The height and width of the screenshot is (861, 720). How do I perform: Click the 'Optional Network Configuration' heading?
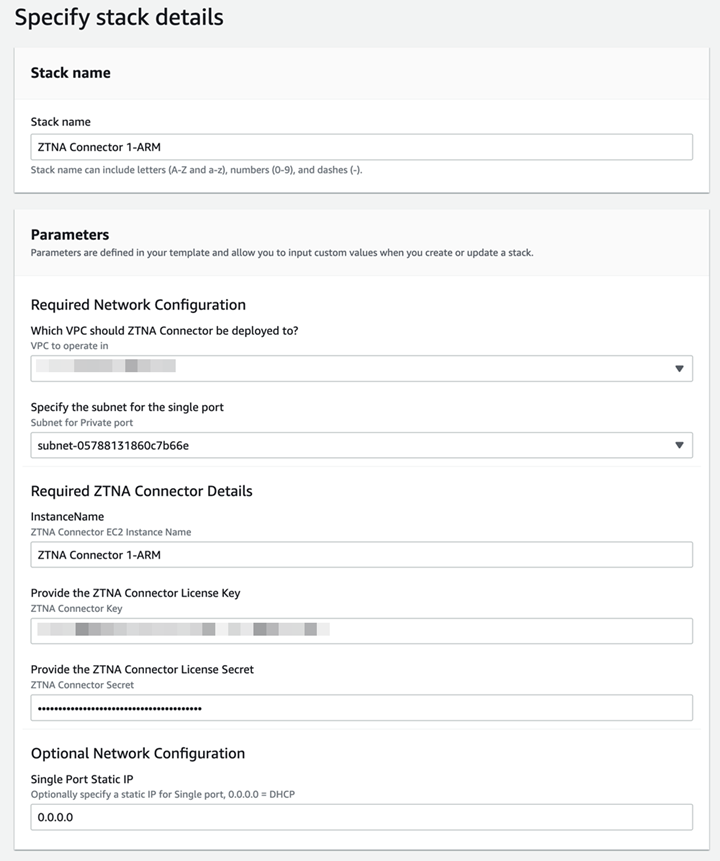(x=137, y=753)
